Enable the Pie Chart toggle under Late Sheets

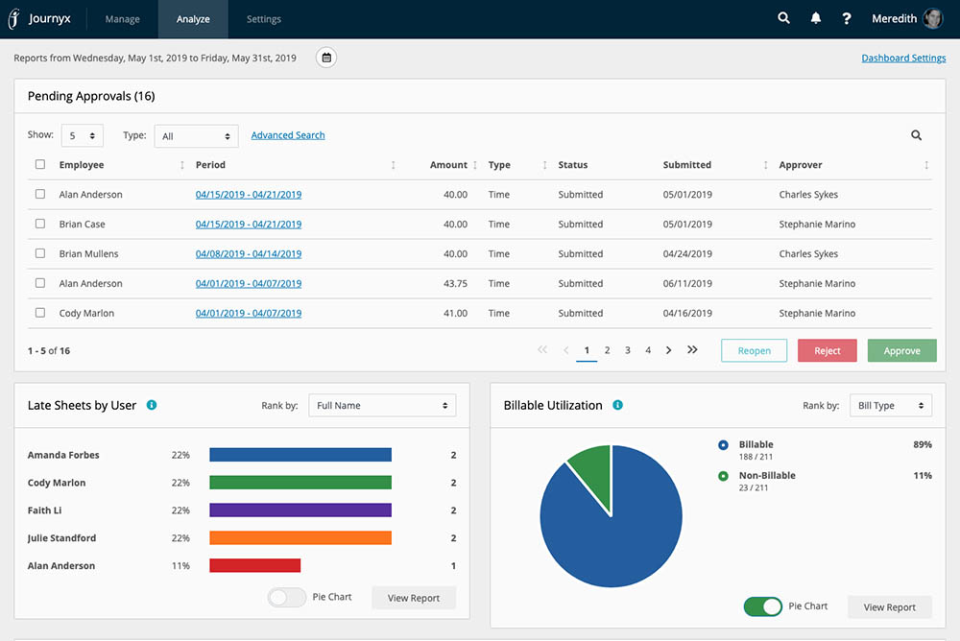tap(286, 597)
